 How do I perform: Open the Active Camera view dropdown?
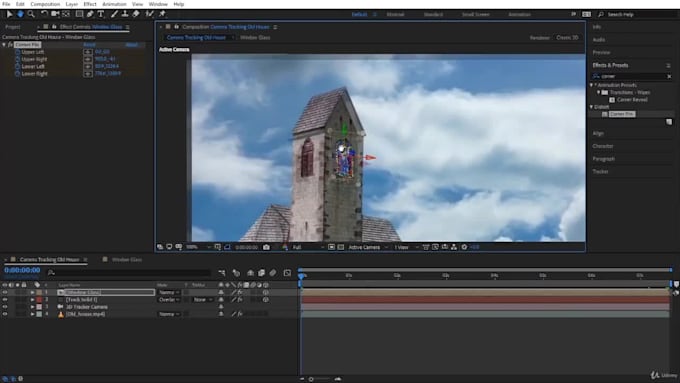[368, 247]
